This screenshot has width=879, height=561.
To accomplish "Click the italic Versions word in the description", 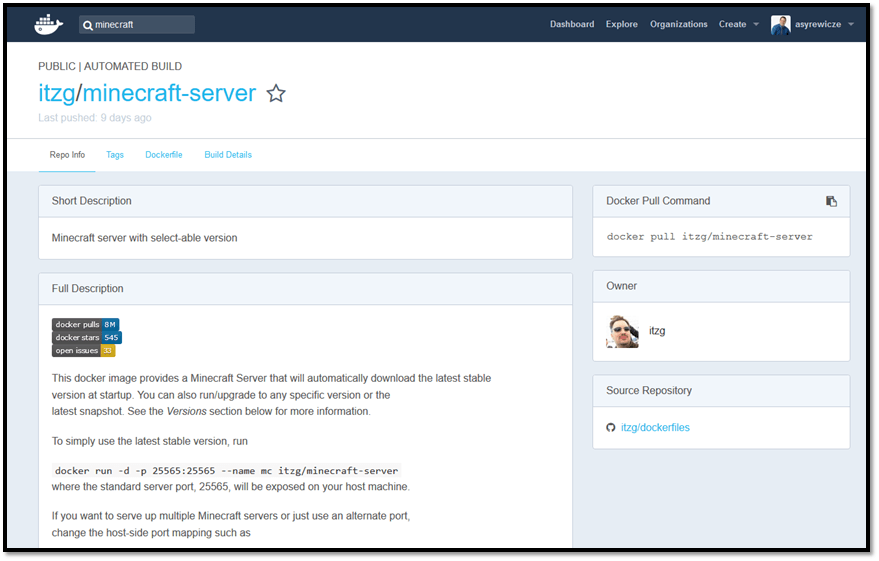I will [187, 411].
